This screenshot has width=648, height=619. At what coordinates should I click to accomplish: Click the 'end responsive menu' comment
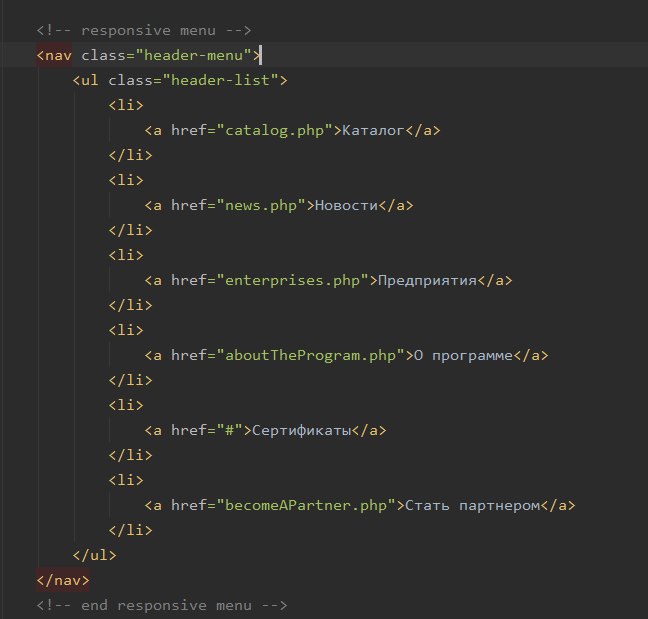[x=162, y=605]
